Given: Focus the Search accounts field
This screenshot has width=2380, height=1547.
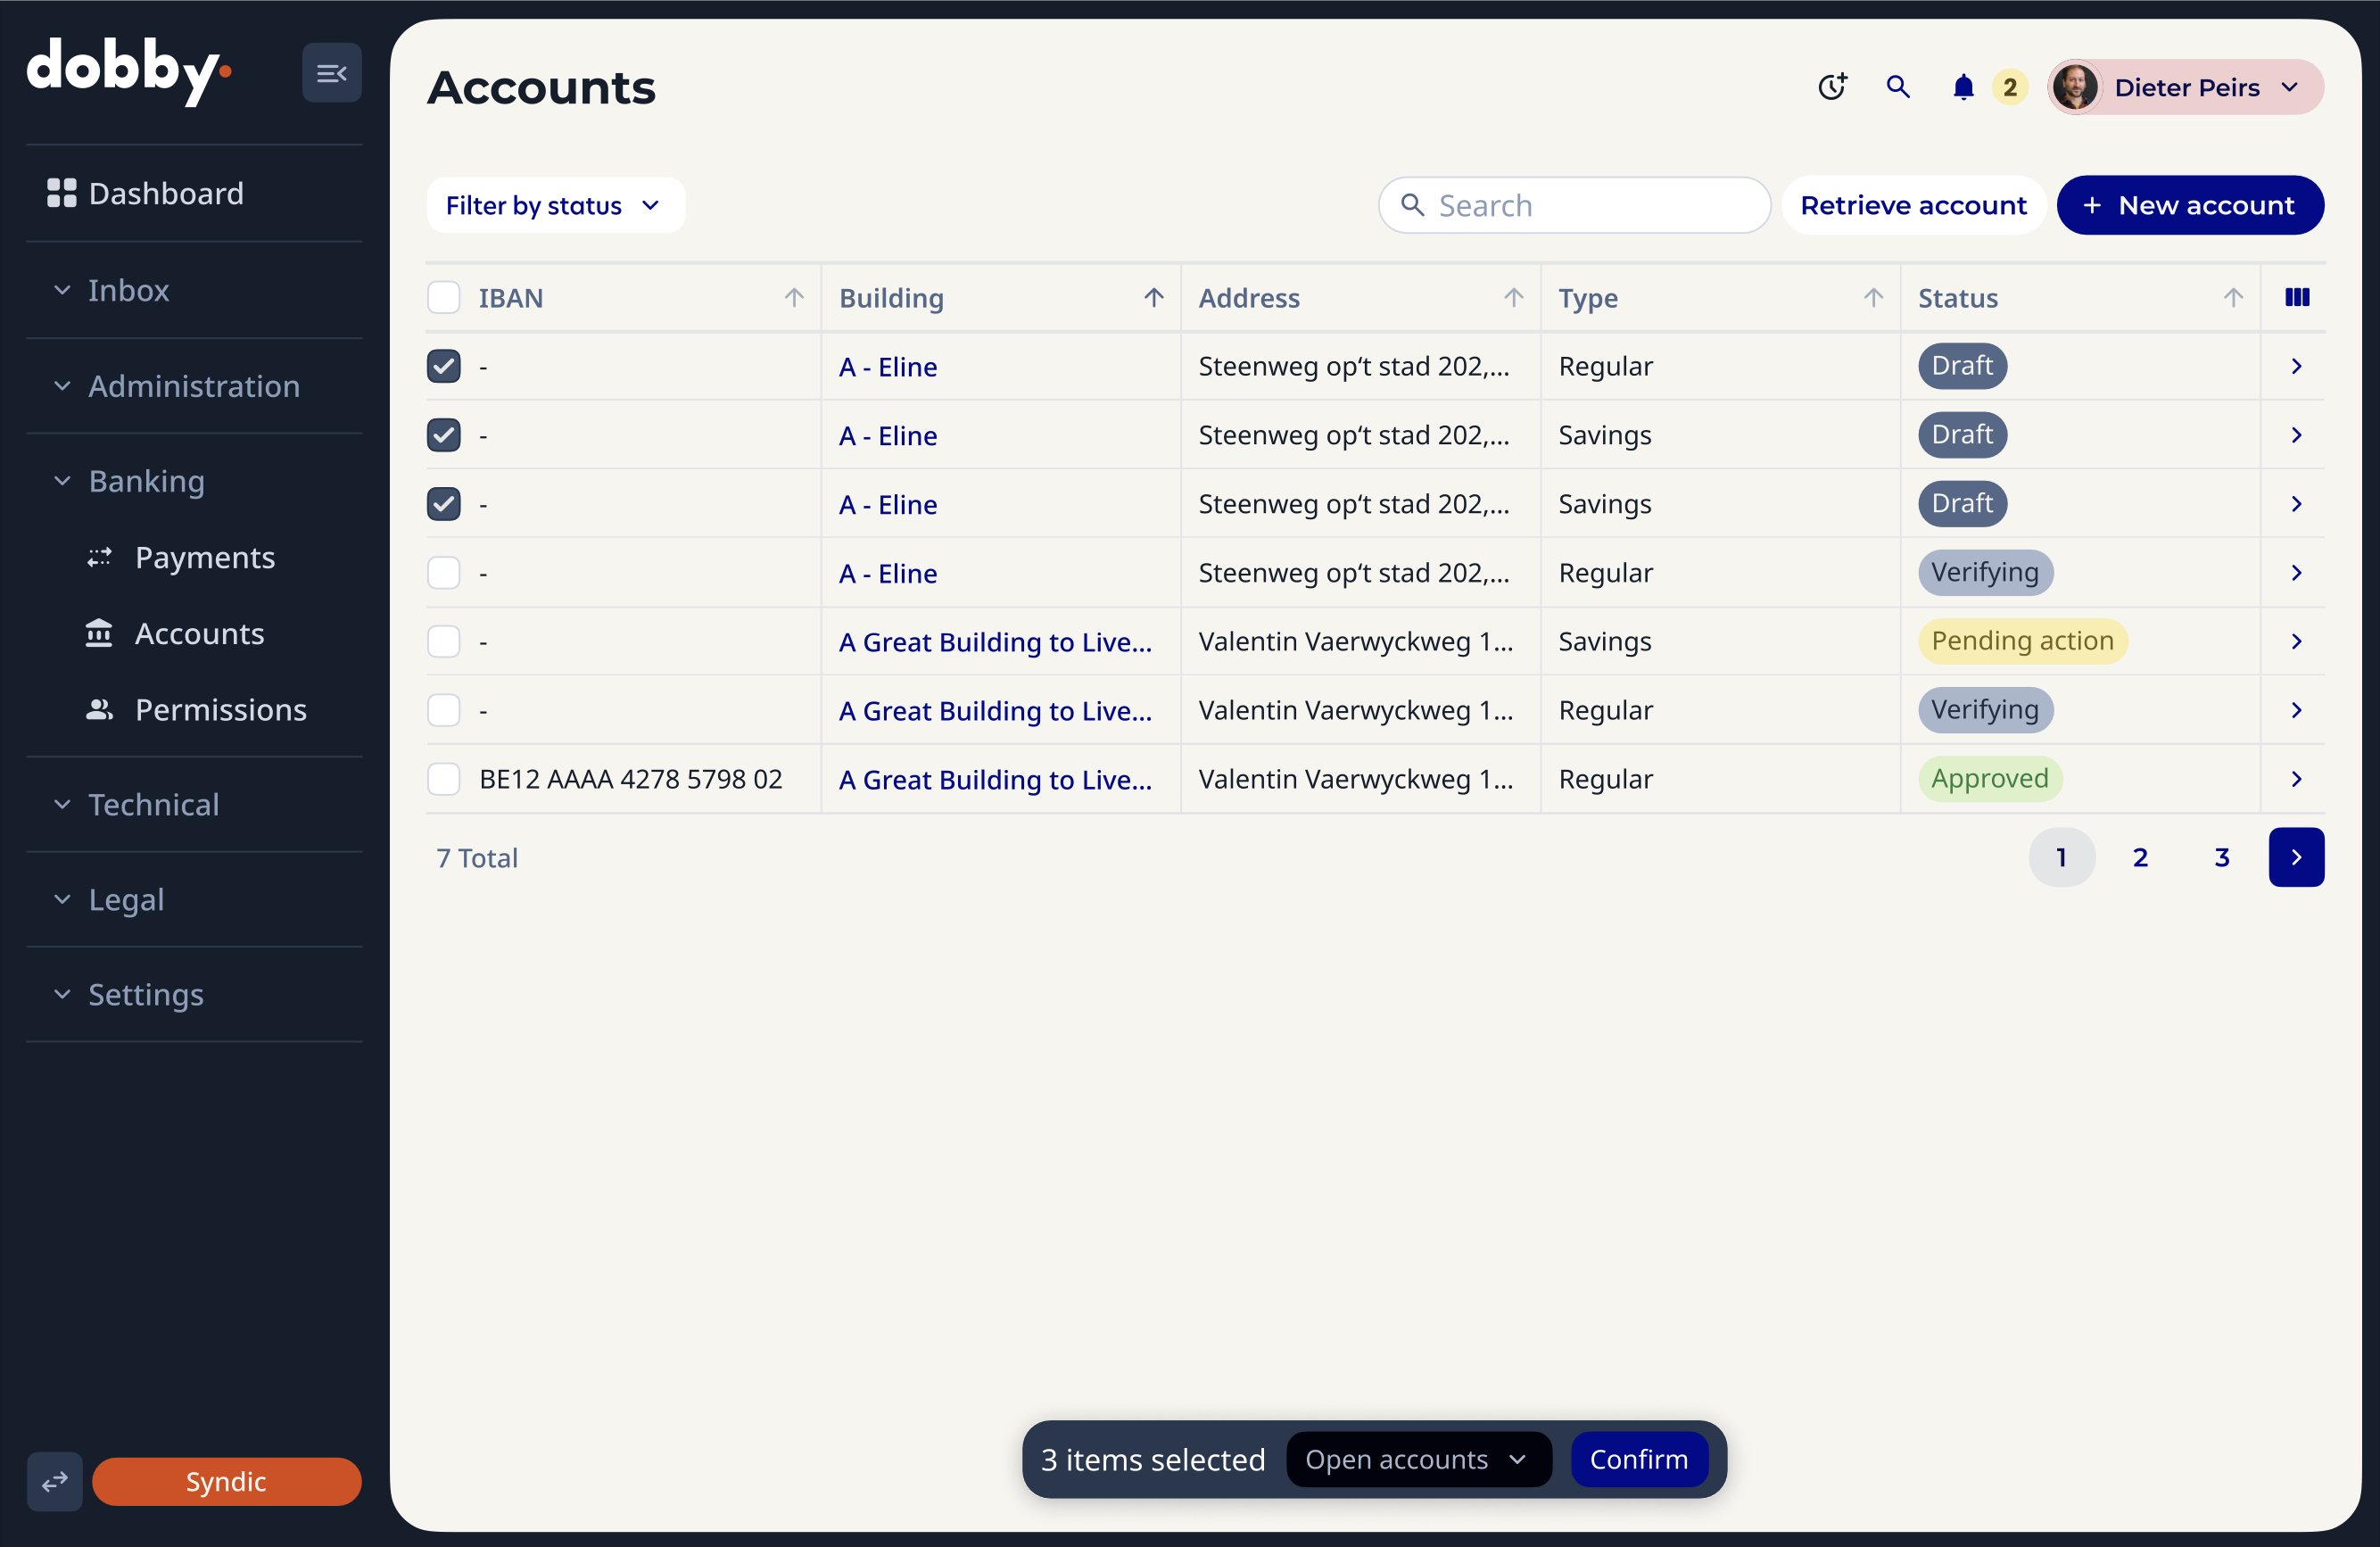Looking at the screenshot, I should [1590, 205].
